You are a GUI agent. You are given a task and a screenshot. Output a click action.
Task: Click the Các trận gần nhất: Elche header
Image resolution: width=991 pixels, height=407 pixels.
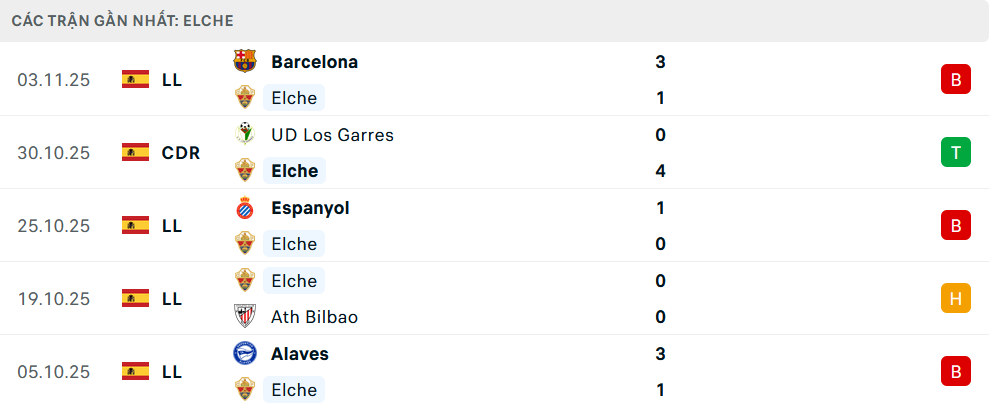coord(124,20)
